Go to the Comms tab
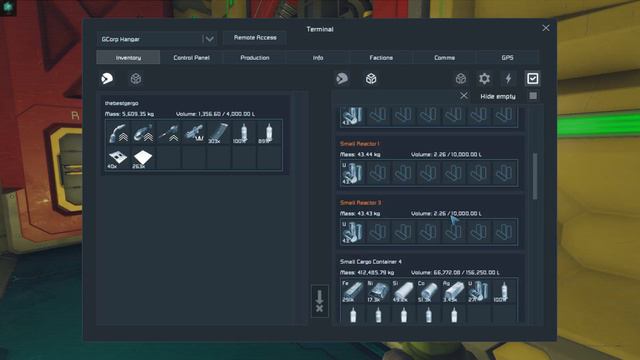640x360 pixels. tap(444, 58)
